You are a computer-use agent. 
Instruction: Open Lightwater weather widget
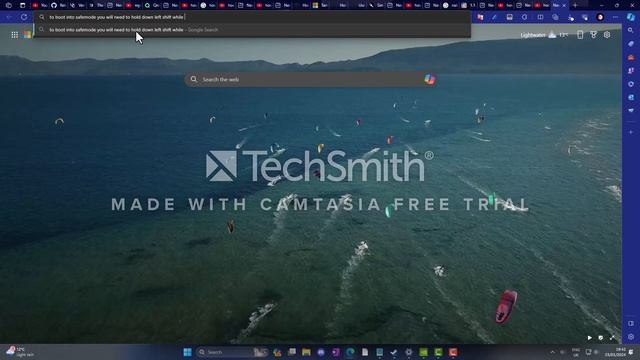pos(544,35)
